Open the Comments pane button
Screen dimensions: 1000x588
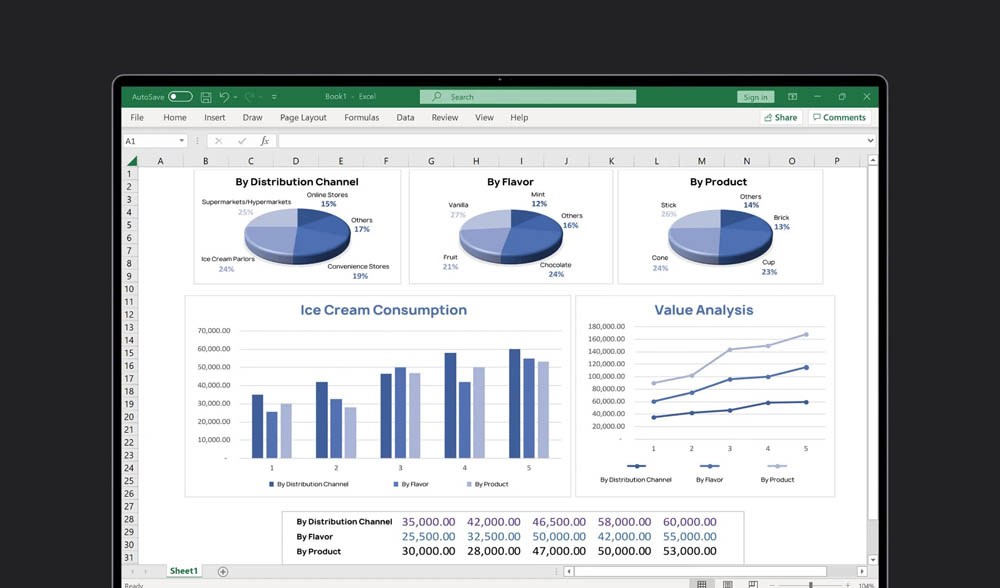tap(838, 118)
